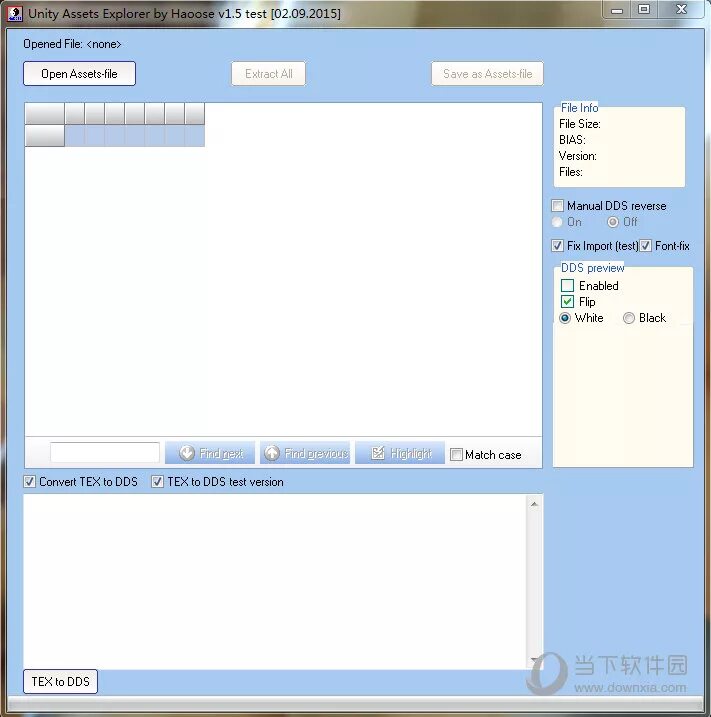Uncheck the Font-fix checkbox

coord(645,246)
